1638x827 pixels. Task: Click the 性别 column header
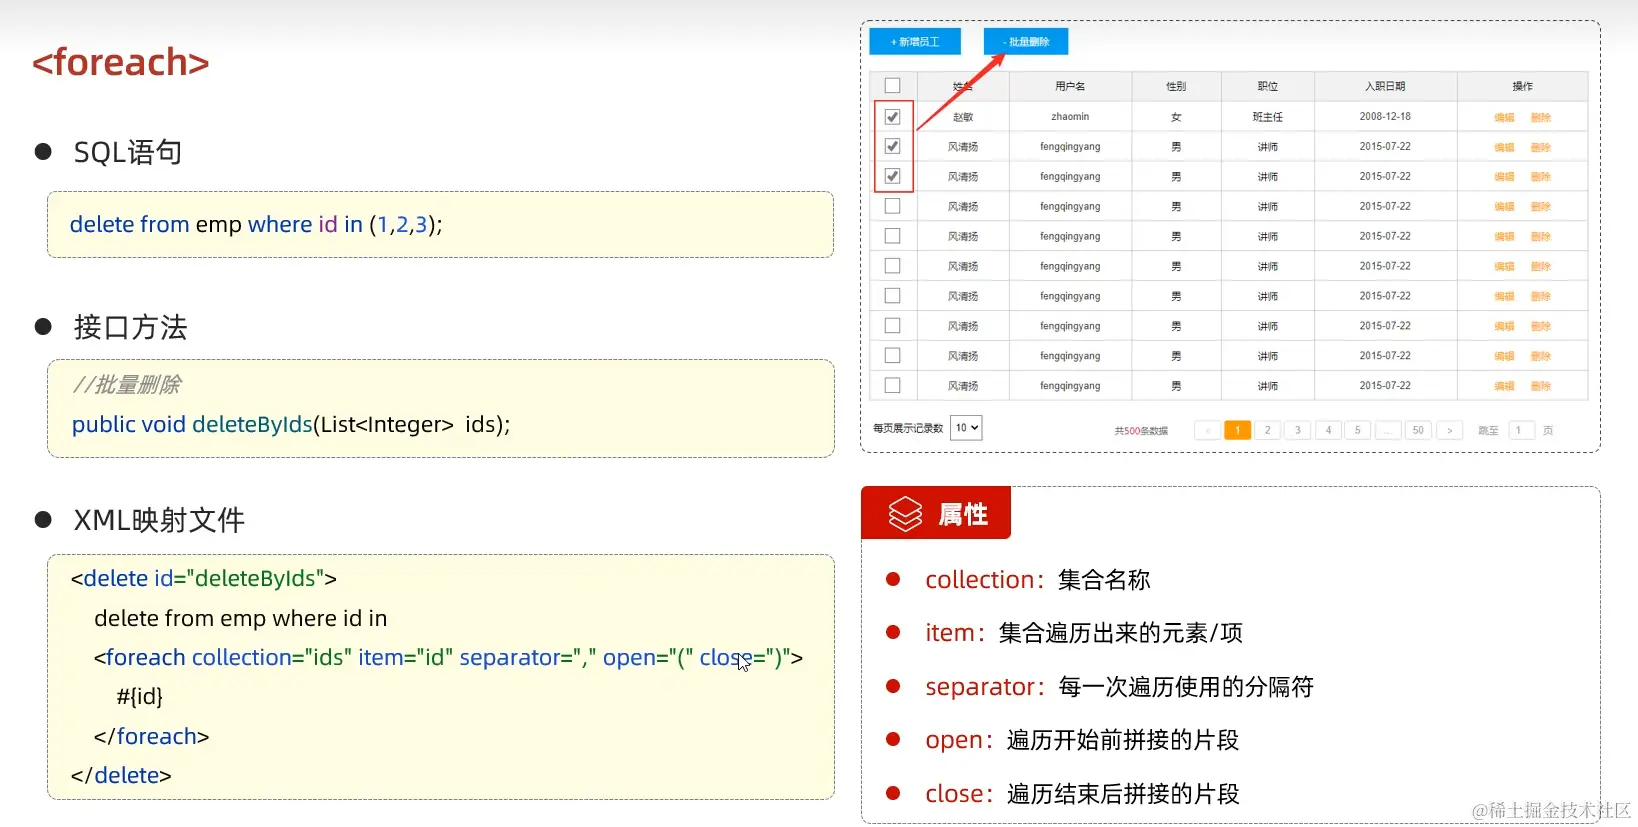click(1176, 86)
